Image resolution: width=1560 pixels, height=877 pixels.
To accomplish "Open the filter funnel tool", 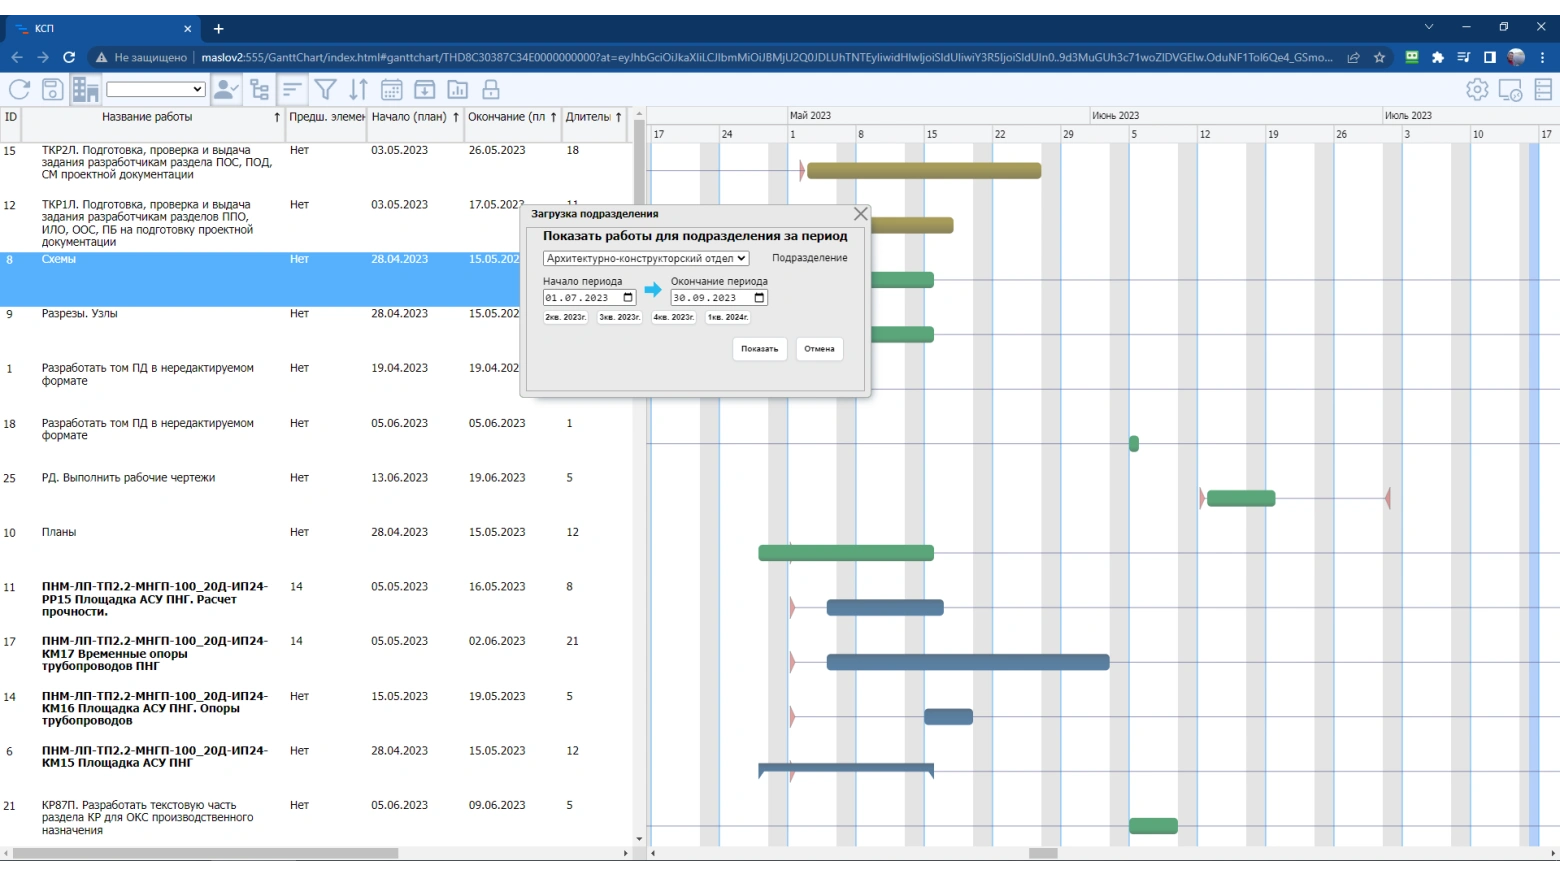I will point(325,90).
